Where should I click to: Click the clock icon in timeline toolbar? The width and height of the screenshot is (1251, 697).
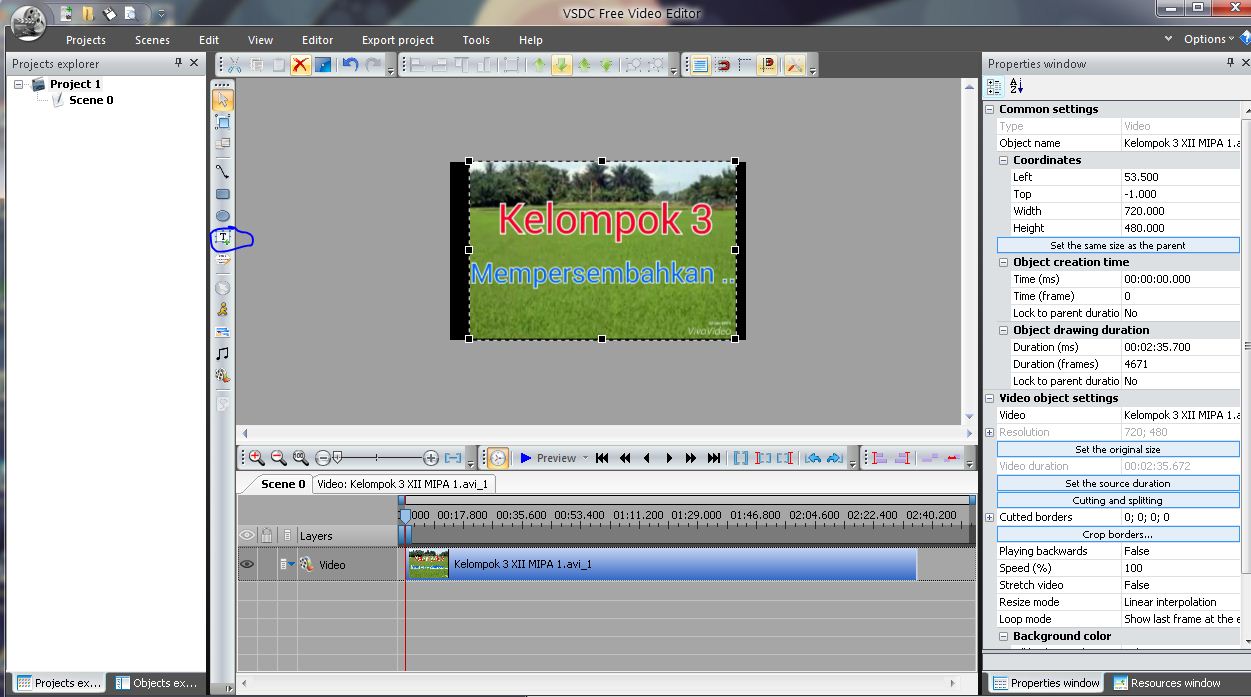(x=497, y=458)
